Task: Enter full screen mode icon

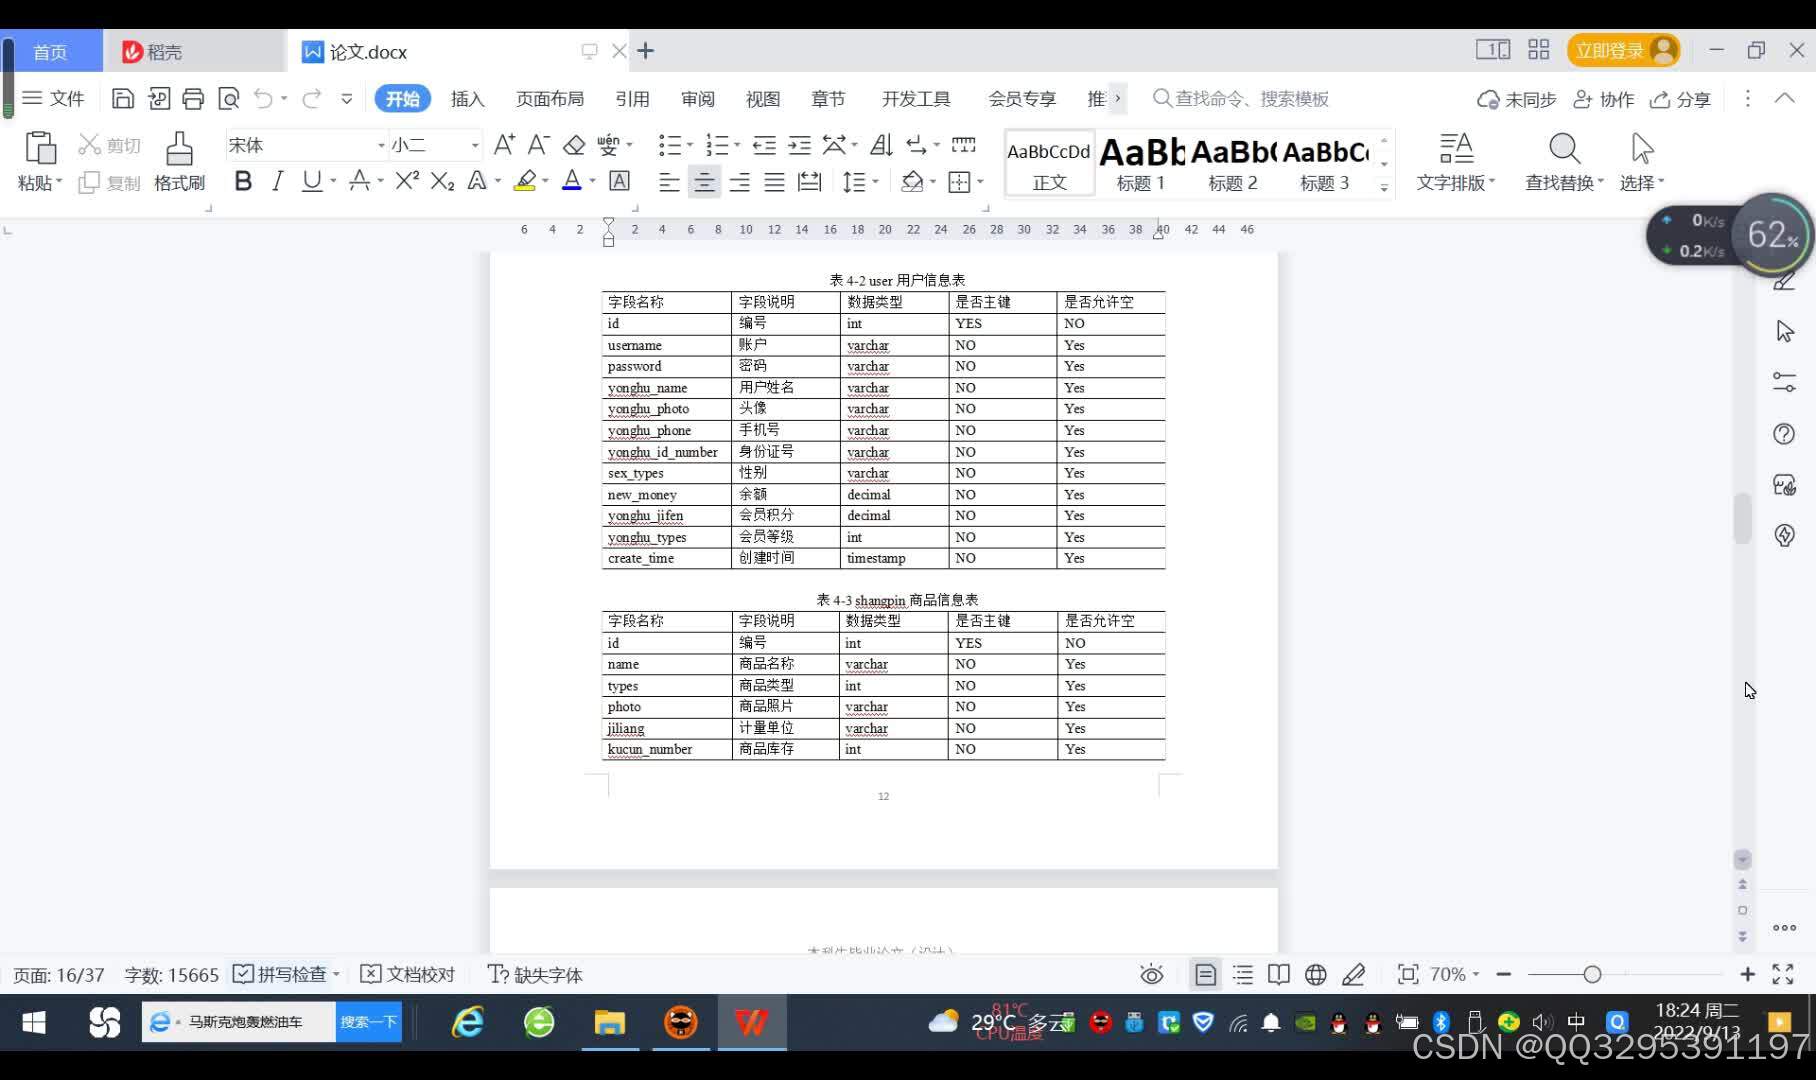Action: point(1783,974)
